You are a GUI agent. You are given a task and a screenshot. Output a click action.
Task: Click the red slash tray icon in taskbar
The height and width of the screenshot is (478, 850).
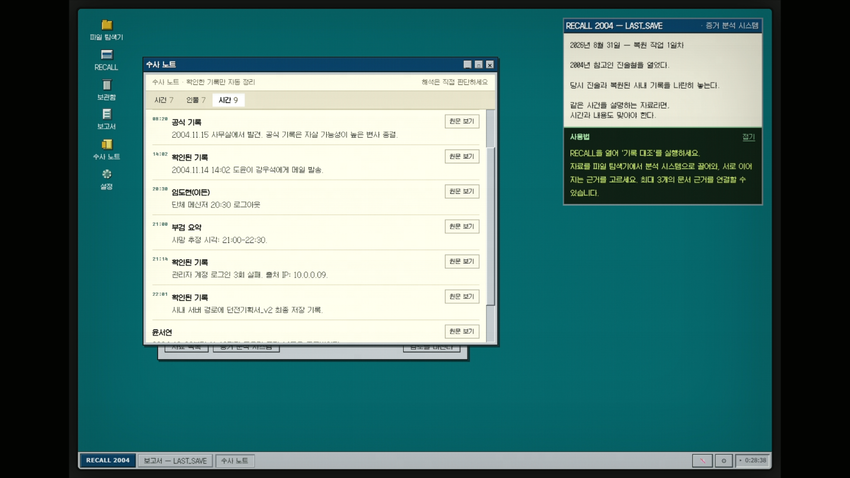pos(702,461)
